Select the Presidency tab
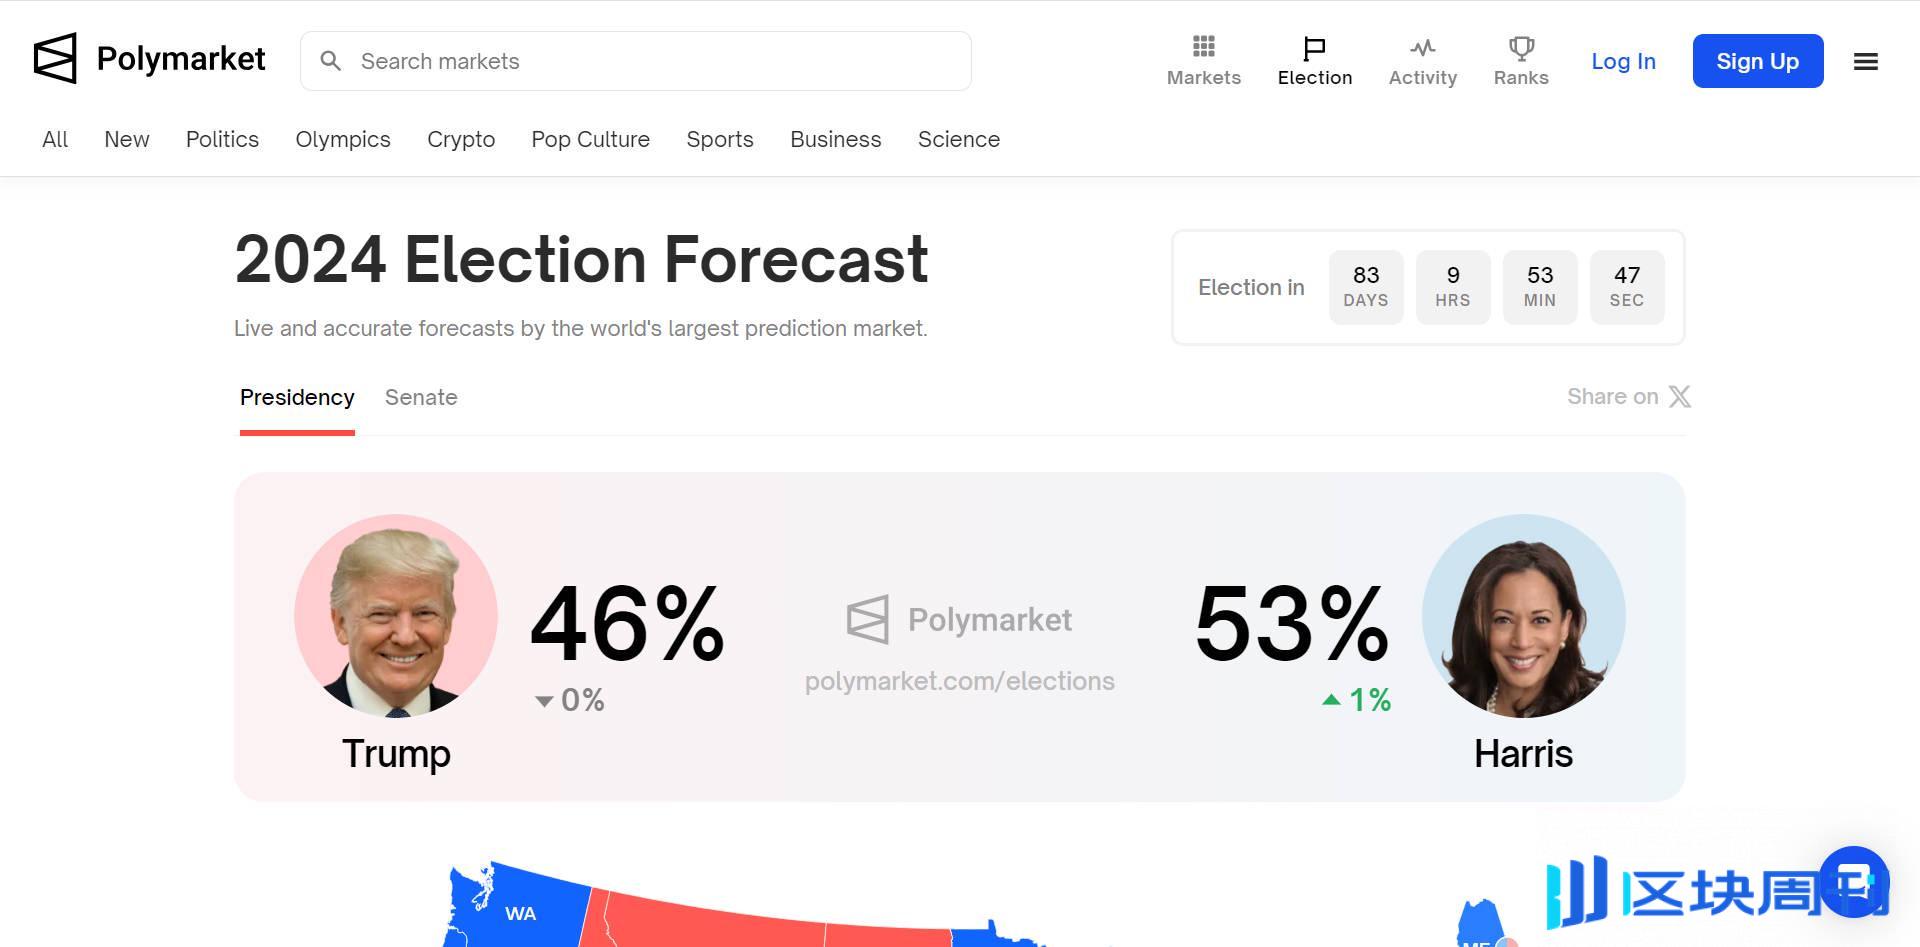 pos(297,398)
